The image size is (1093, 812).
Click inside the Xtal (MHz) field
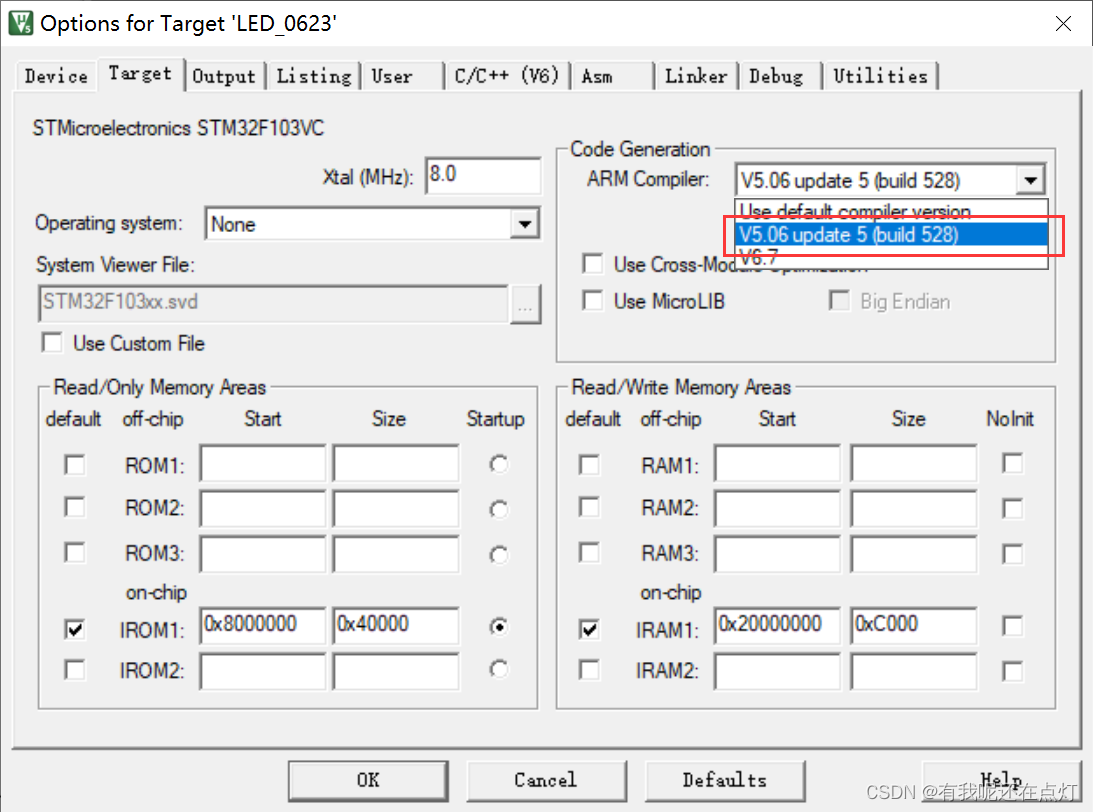coord(482,175)
